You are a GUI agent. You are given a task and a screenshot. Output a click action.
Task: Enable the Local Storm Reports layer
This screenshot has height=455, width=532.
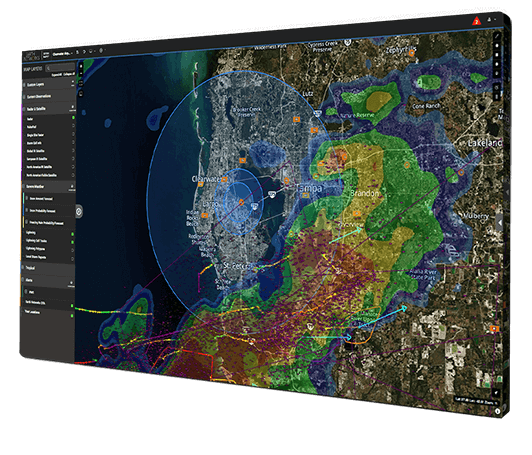click(73, 259)
